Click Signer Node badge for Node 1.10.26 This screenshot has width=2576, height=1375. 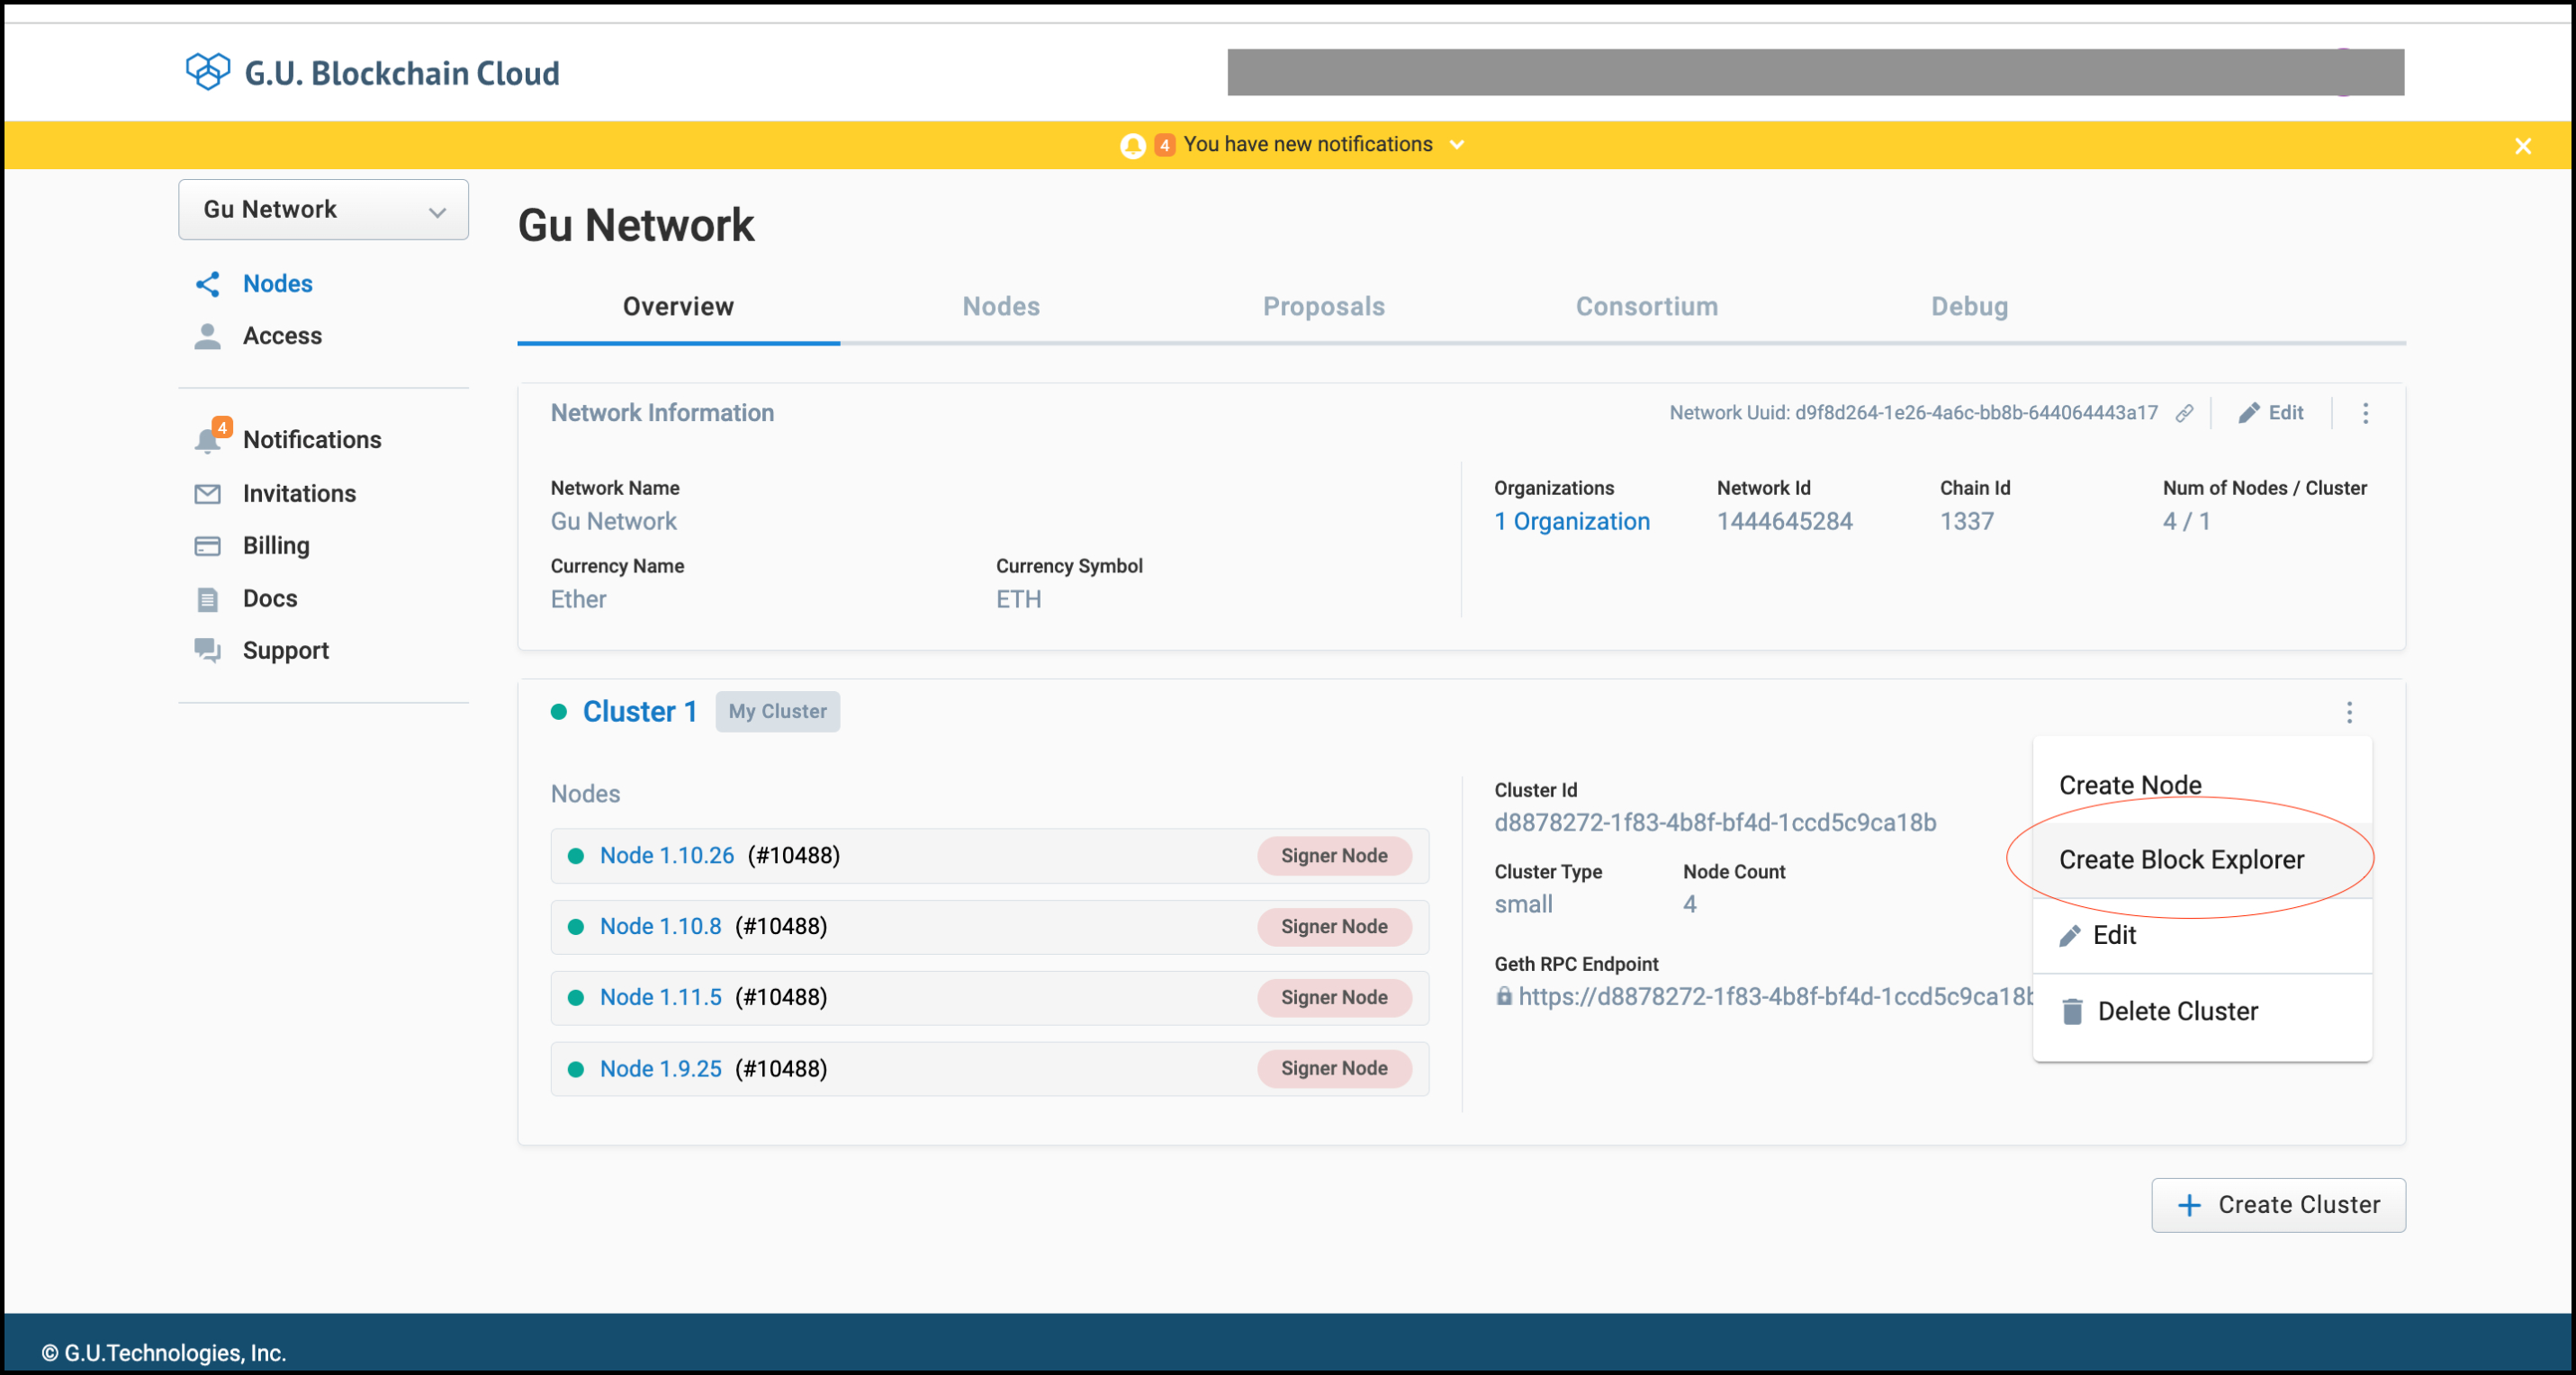click(x=1334, y=856)
